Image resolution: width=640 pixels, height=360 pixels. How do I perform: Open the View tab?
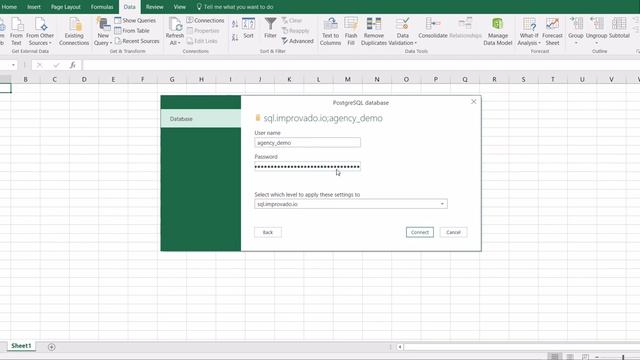[179, 7]
